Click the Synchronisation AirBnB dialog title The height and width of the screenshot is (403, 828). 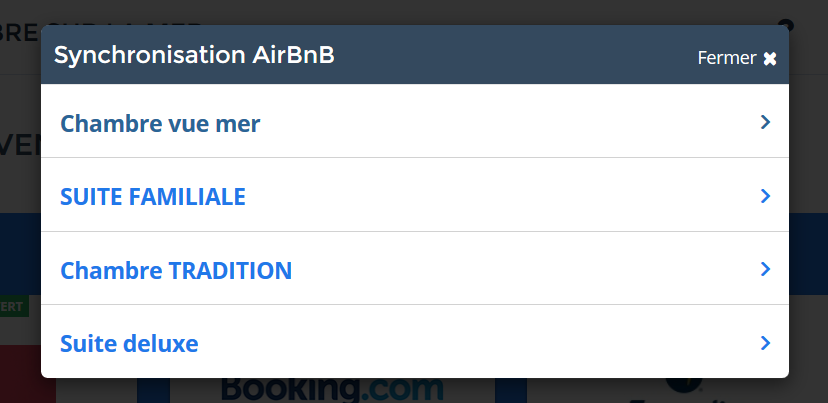click(x=194, y=55)
